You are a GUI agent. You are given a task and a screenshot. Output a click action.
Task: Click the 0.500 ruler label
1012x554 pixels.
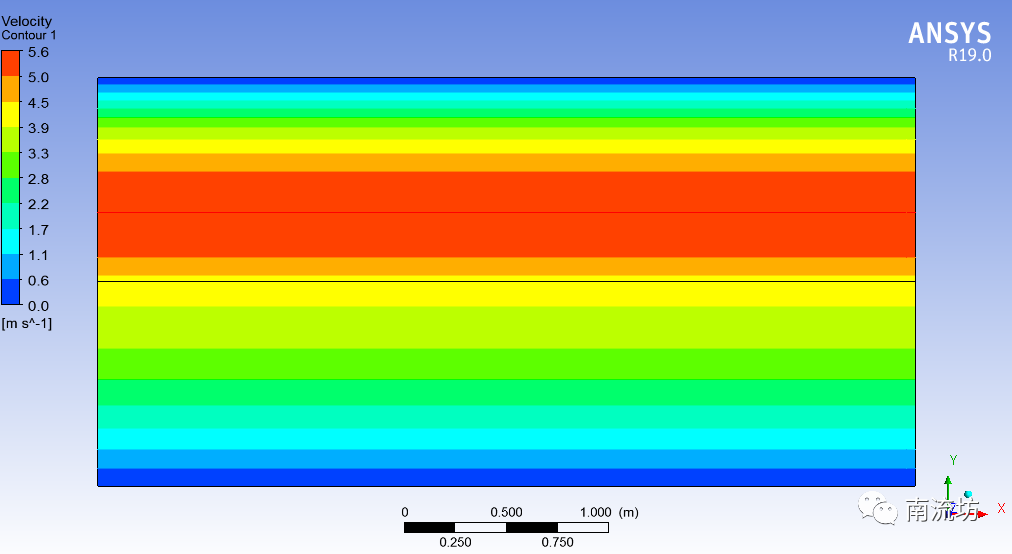point(506,512)
